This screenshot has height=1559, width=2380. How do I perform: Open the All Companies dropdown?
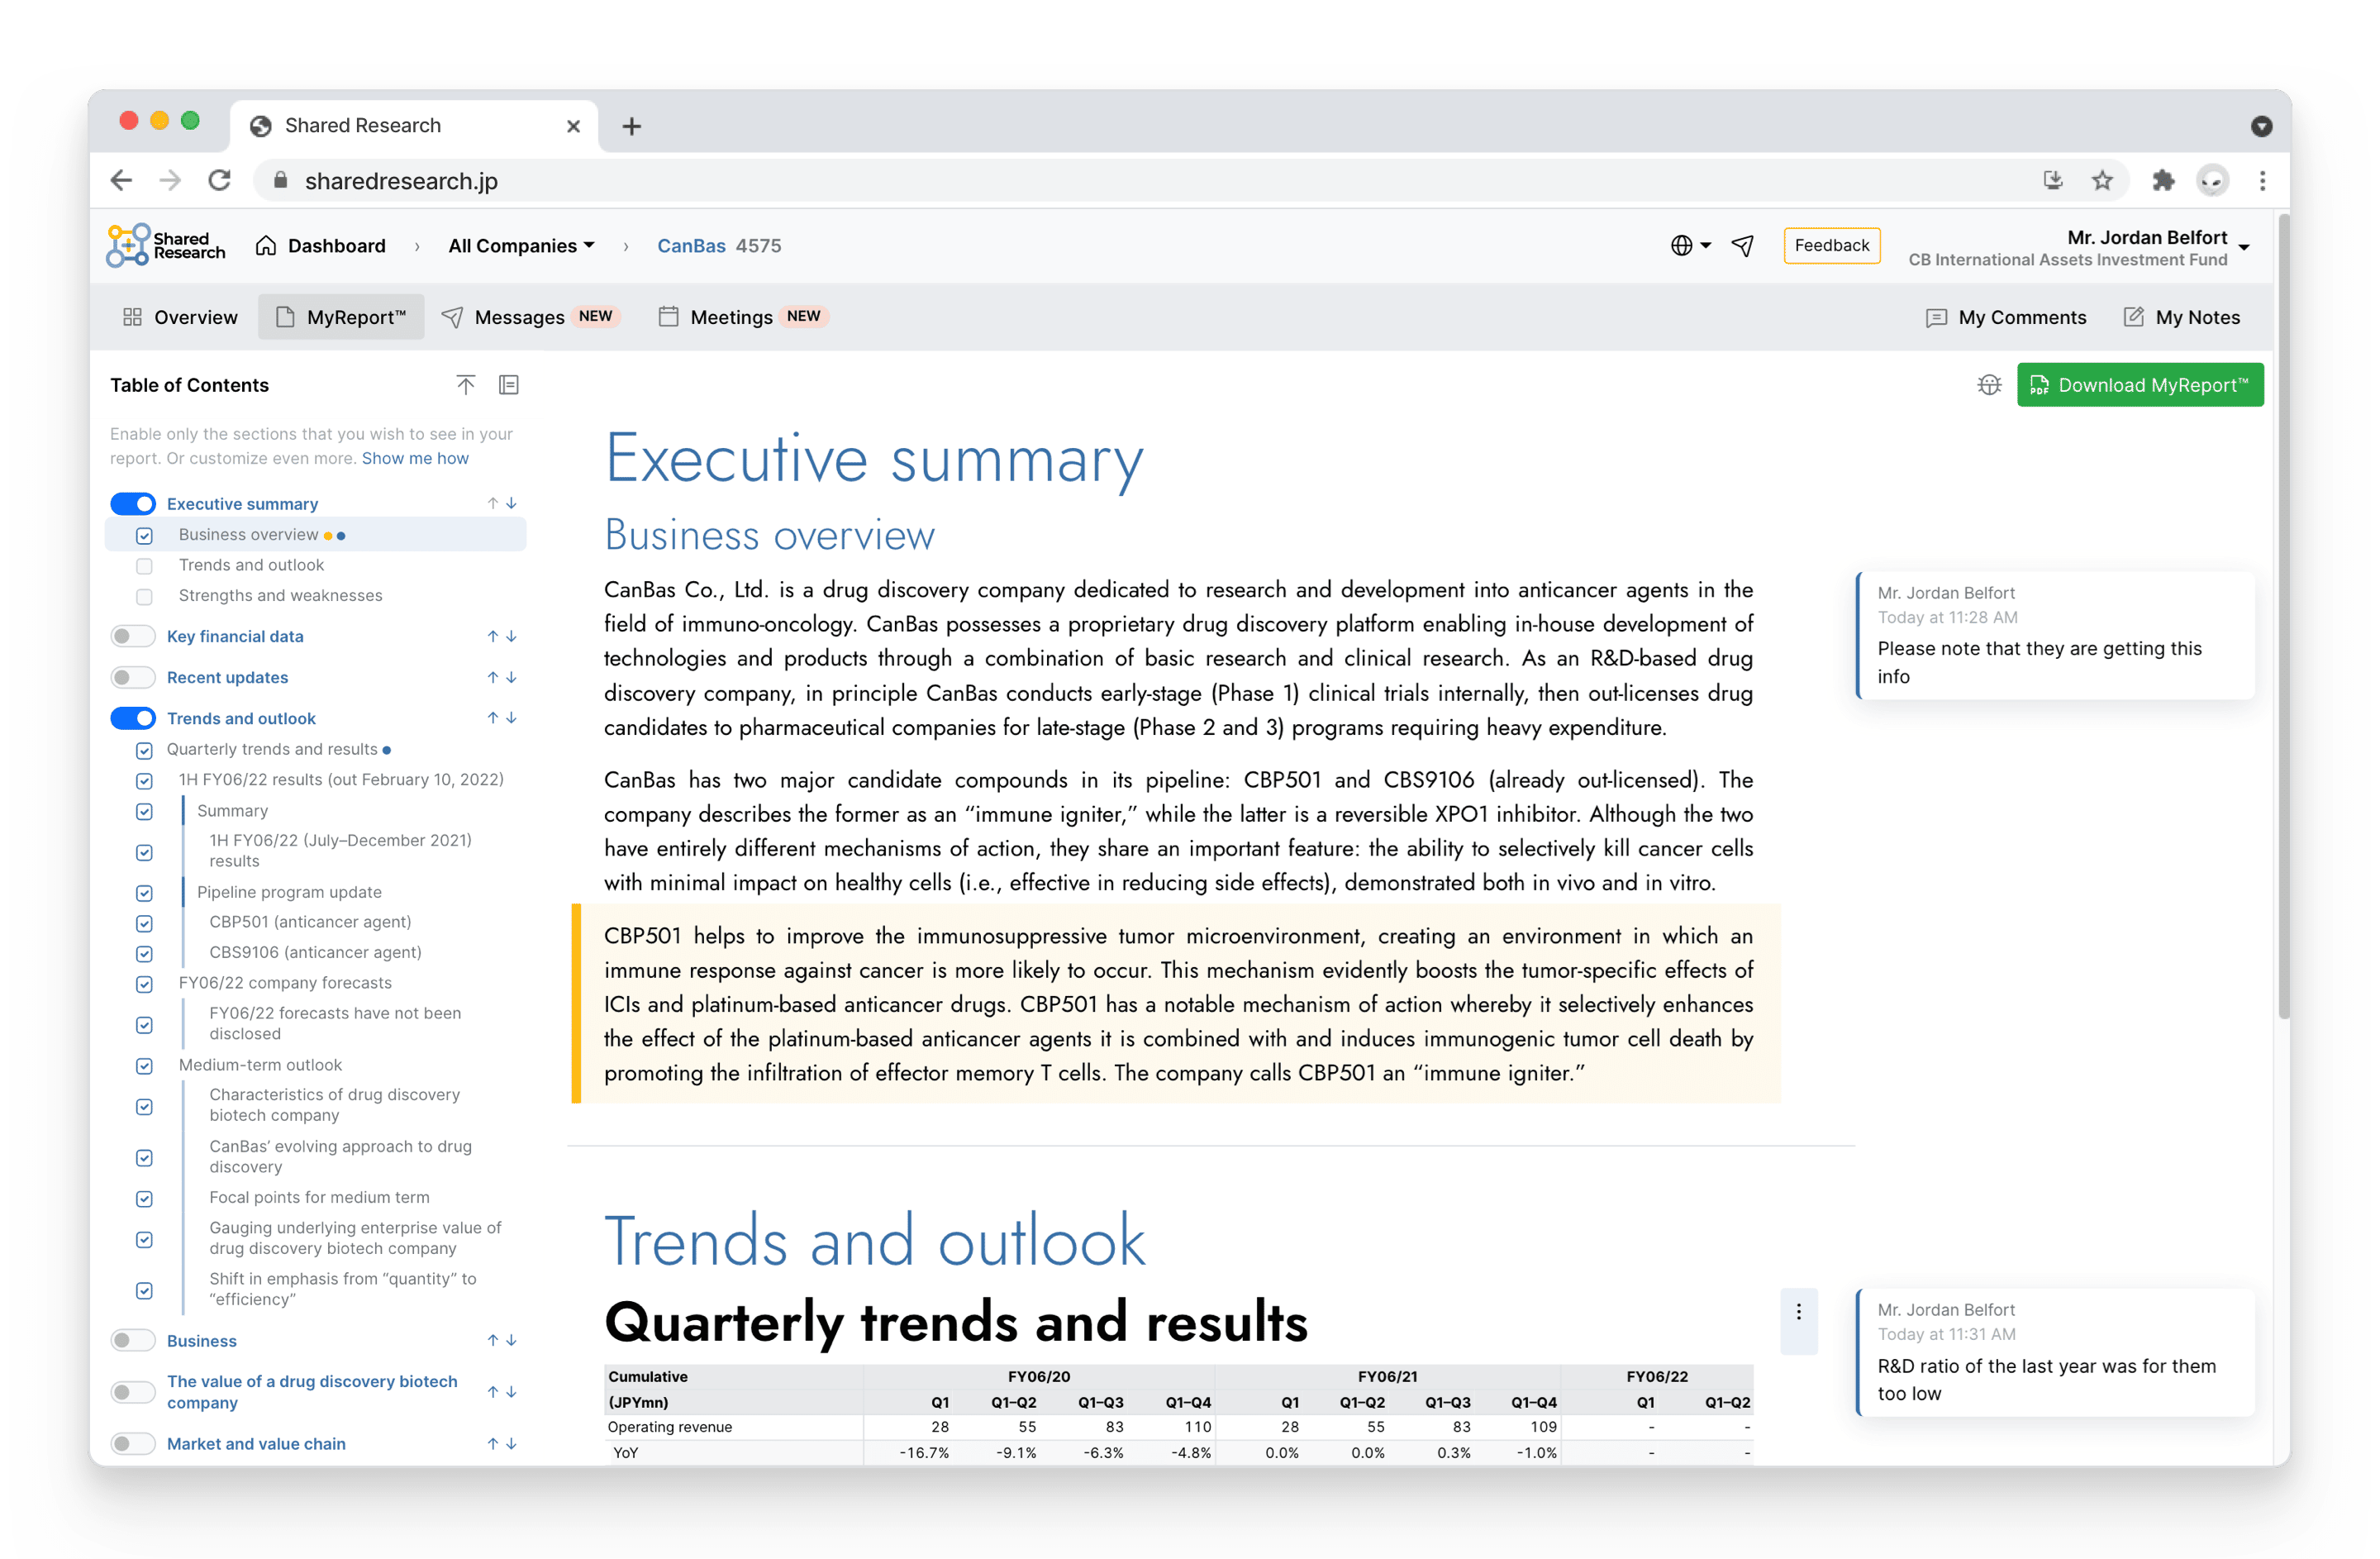click(x=518, y=246)
